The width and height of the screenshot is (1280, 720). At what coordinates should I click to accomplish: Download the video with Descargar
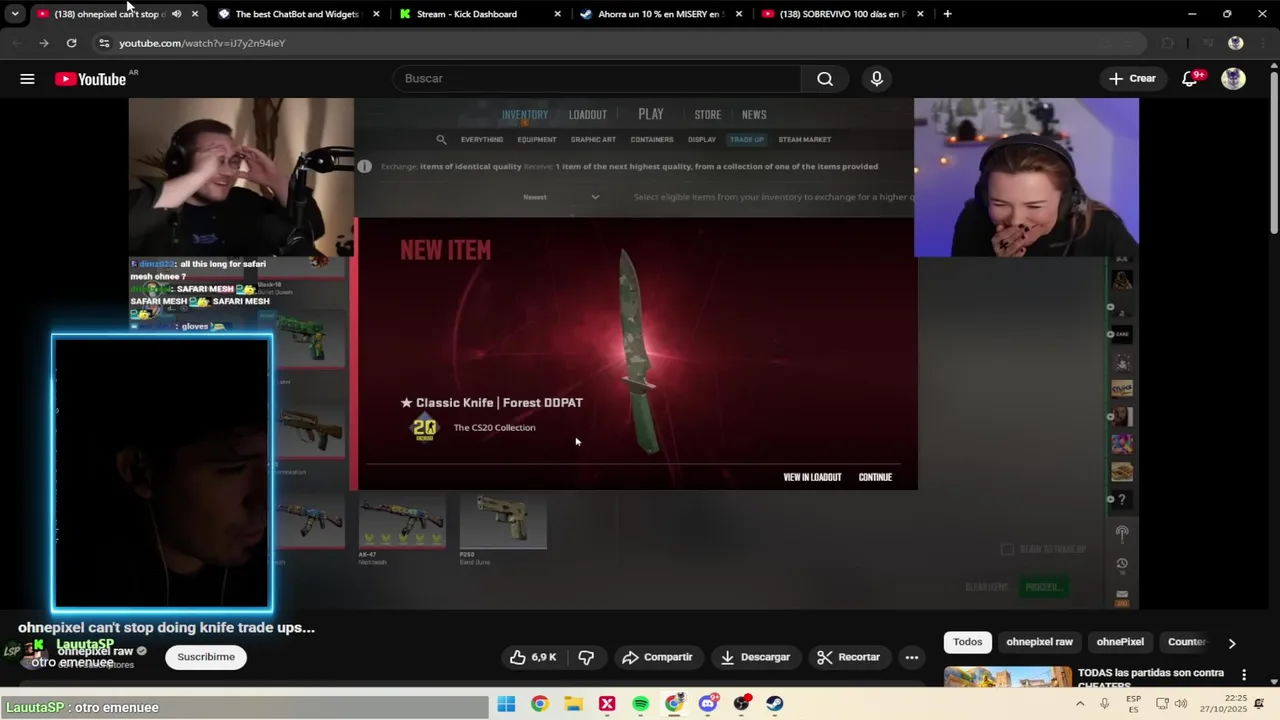[x=755, y=657]
